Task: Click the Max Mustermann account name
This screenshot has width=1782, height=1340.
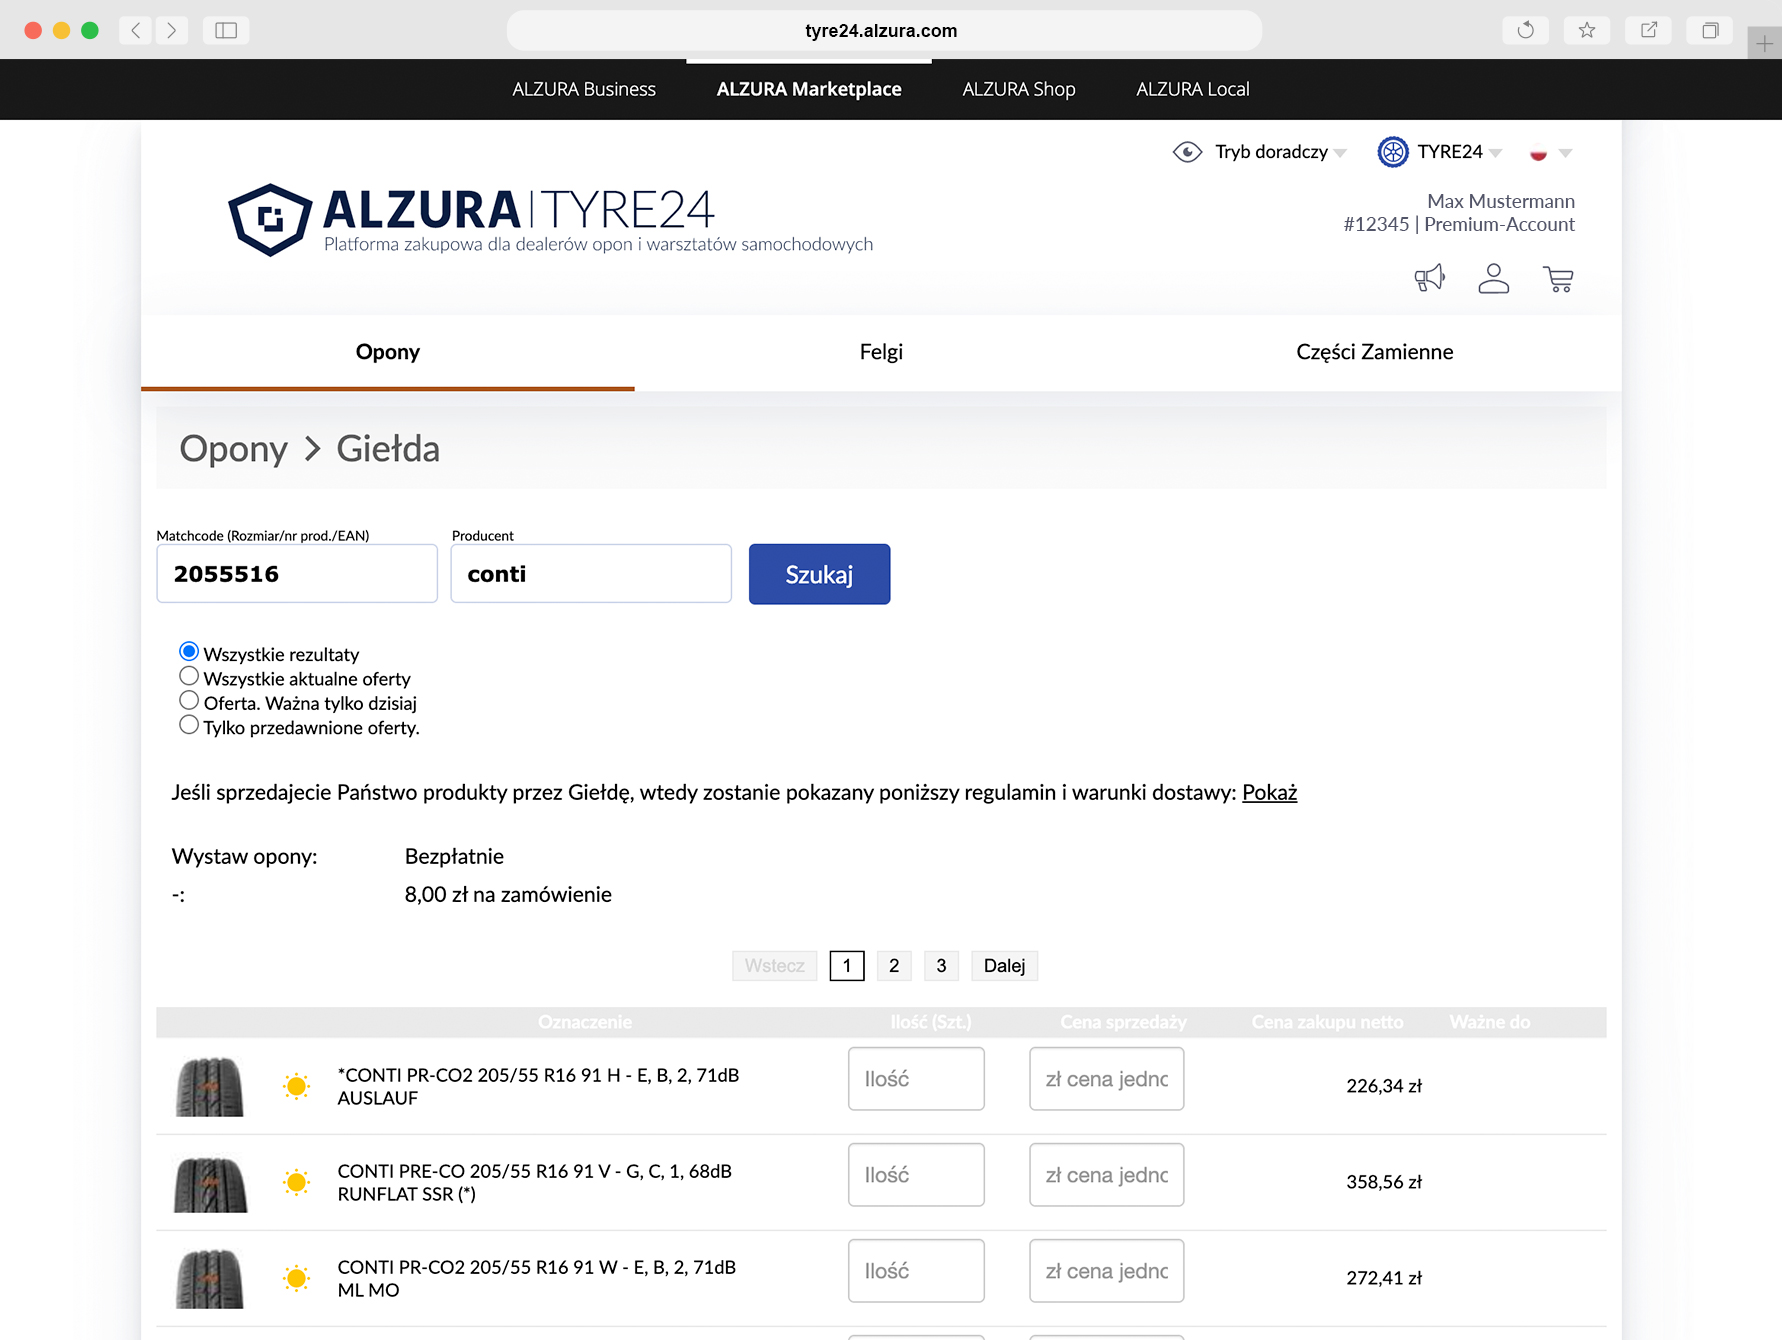Action: (1500, 201)
